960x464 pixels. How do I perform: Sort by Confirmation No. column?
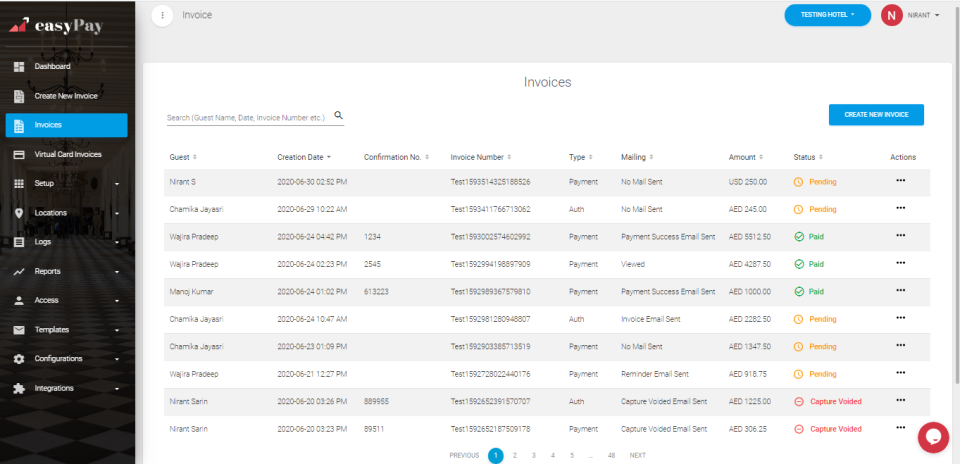396,157
